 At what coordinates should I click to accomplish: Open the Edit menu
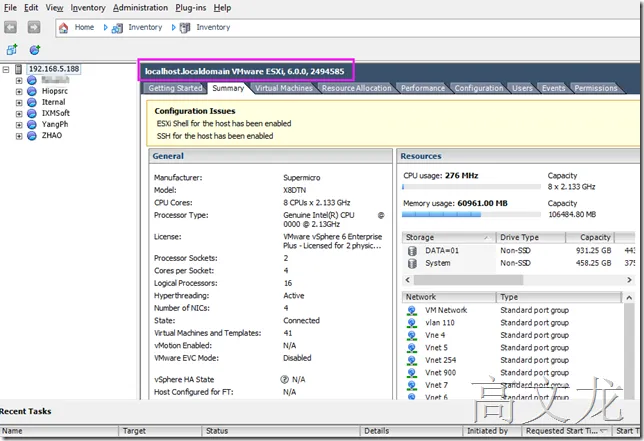31,8
